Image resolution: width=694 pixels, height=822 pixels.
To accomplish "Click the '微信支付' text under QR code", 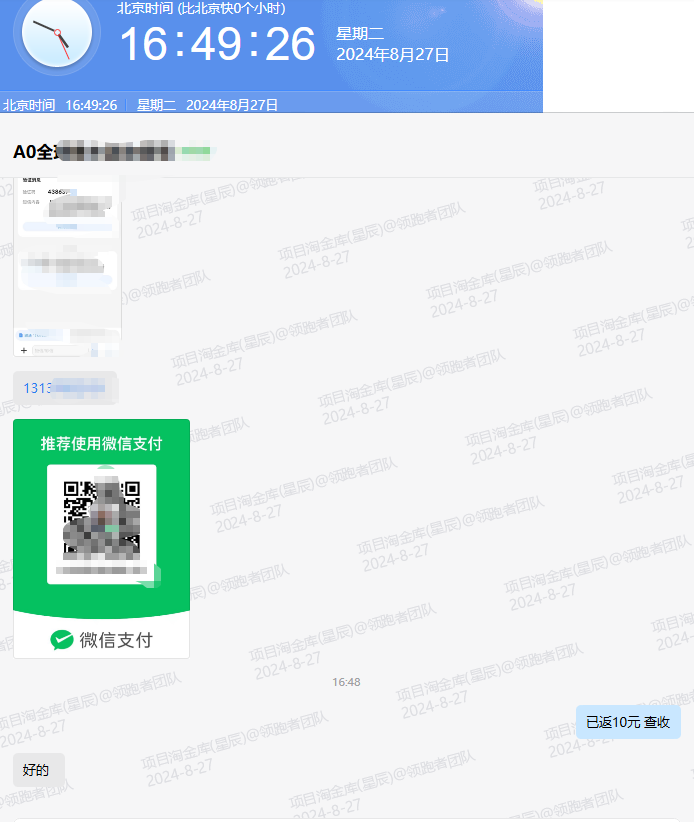I will 116,640.
